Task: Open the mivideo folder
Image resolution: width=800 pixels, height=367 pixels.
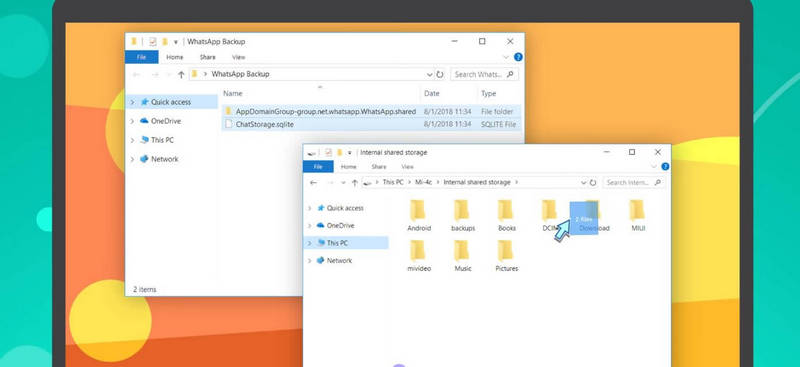Action: click(419, 256)
